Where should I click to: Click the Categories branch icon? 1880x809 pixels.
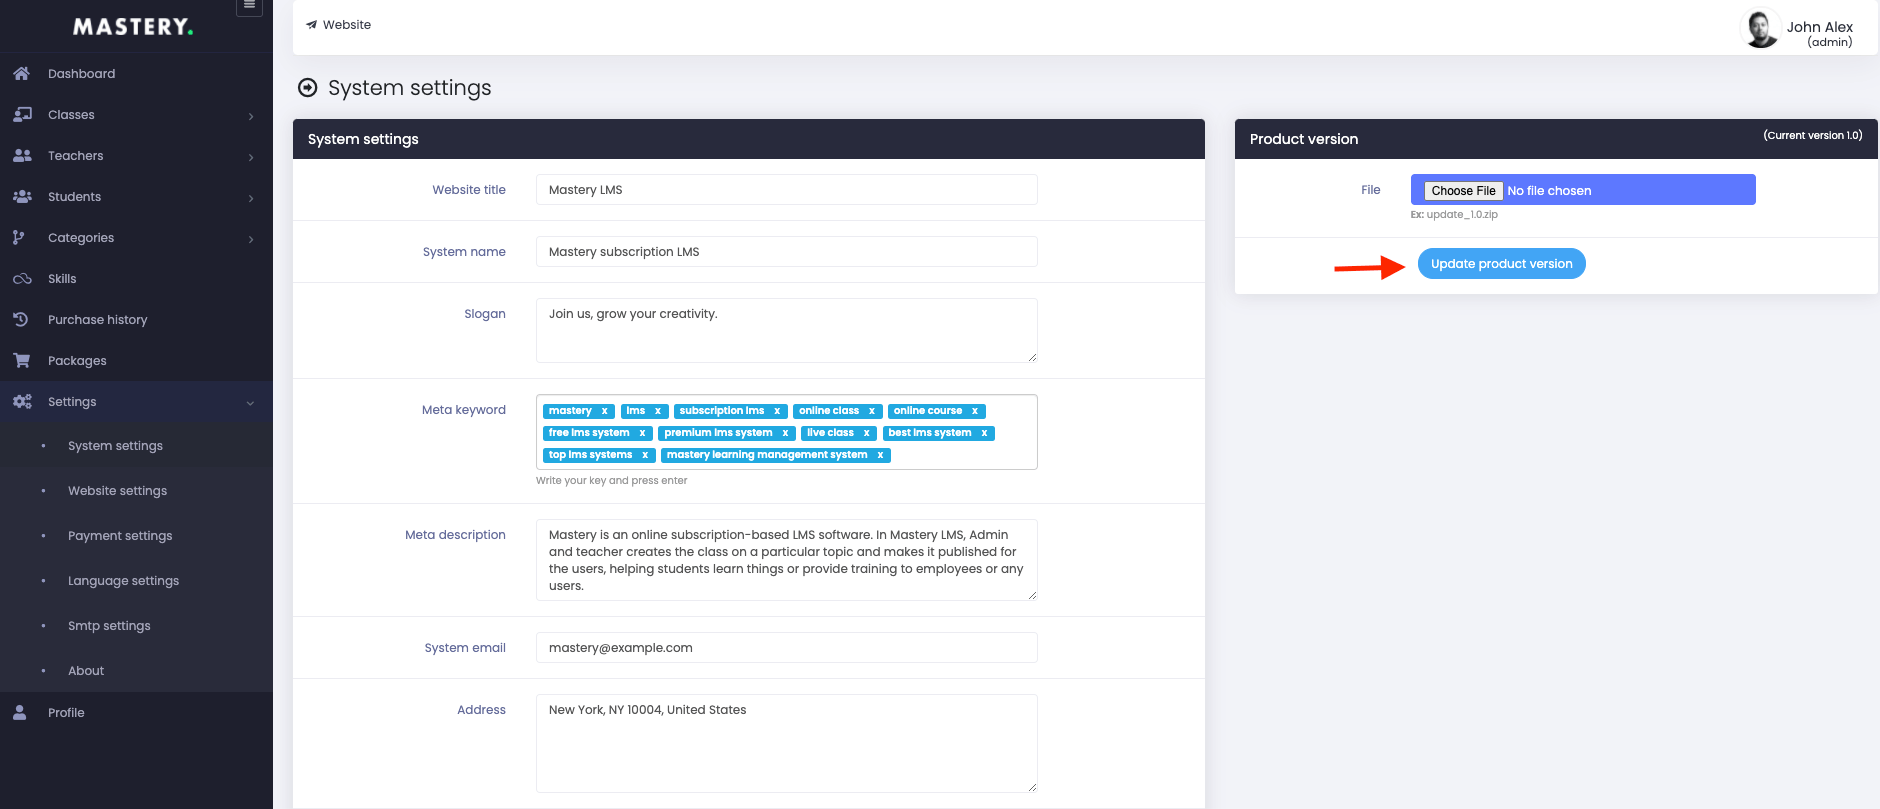coord(19,237)
